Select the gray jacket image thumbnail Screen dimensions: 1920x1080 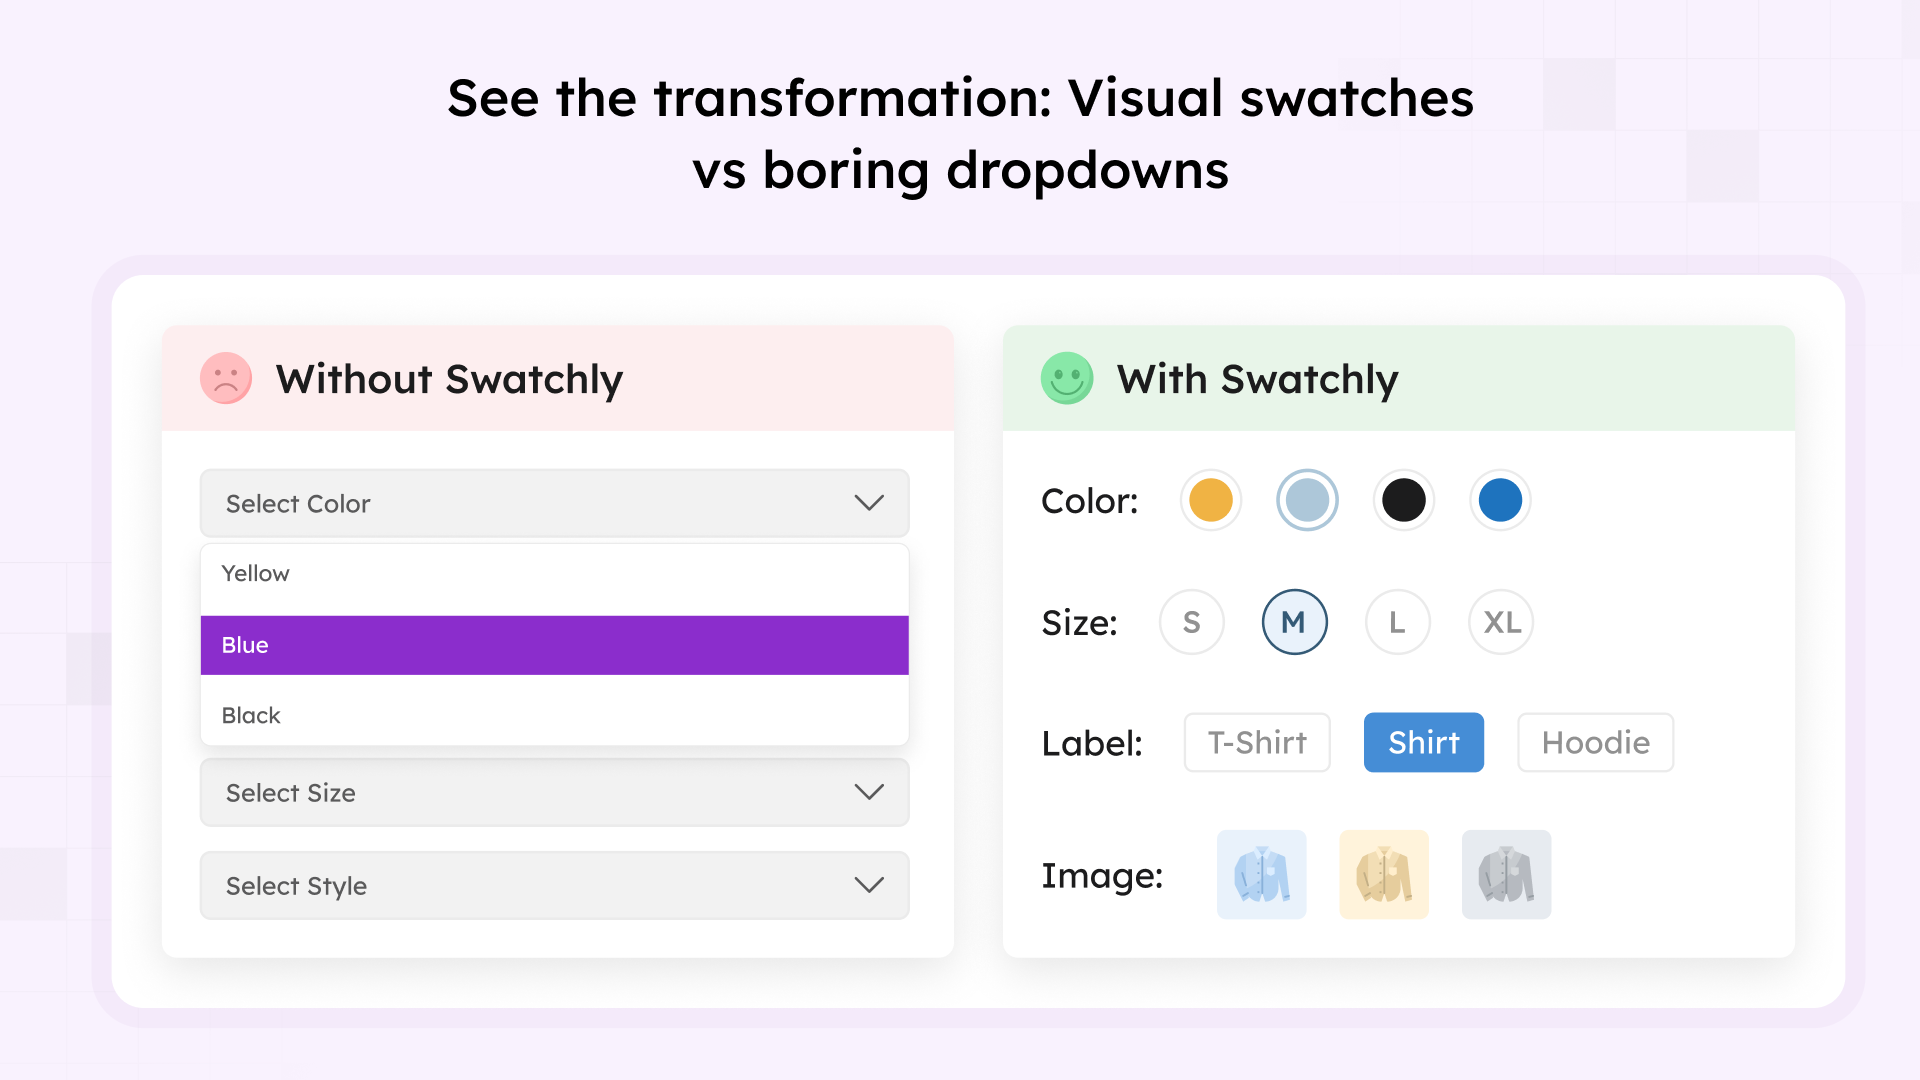pos(1506,875)
